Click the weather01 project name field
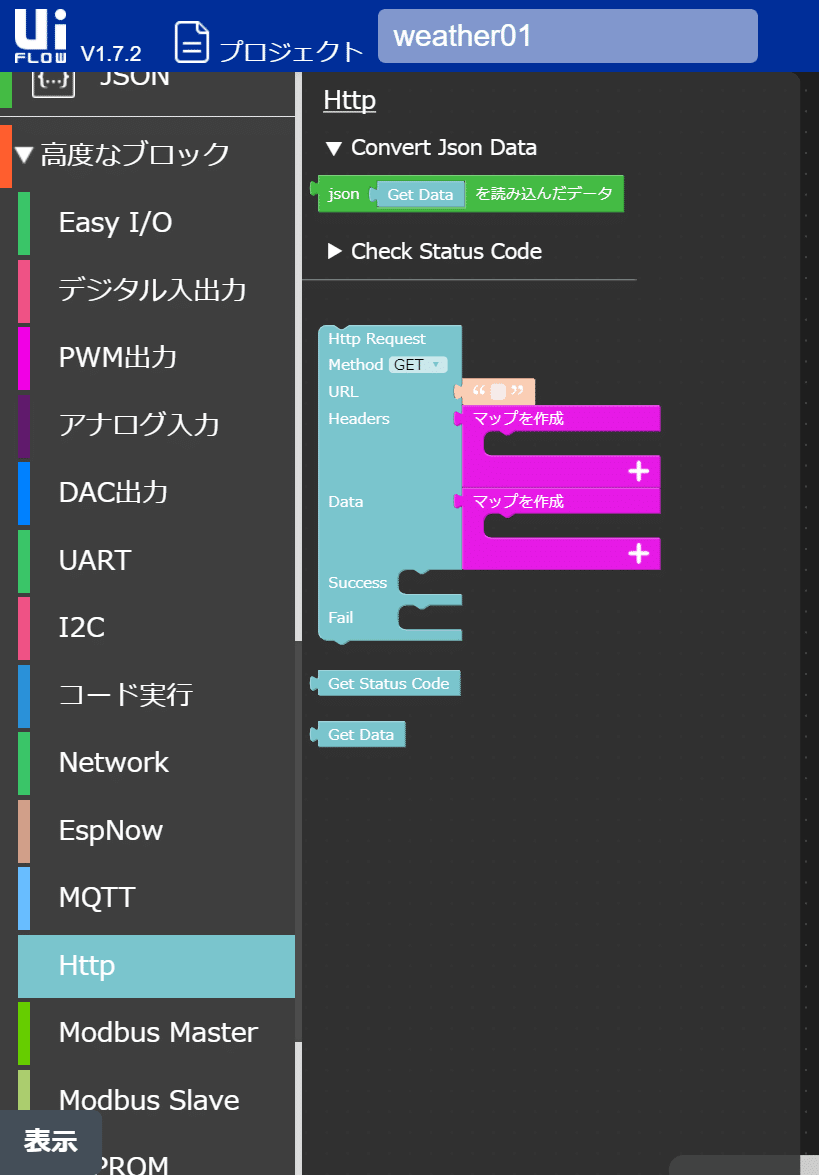The height and width of the screenshot is (1175, 819). pyautogui.click(x=567, y=36)
